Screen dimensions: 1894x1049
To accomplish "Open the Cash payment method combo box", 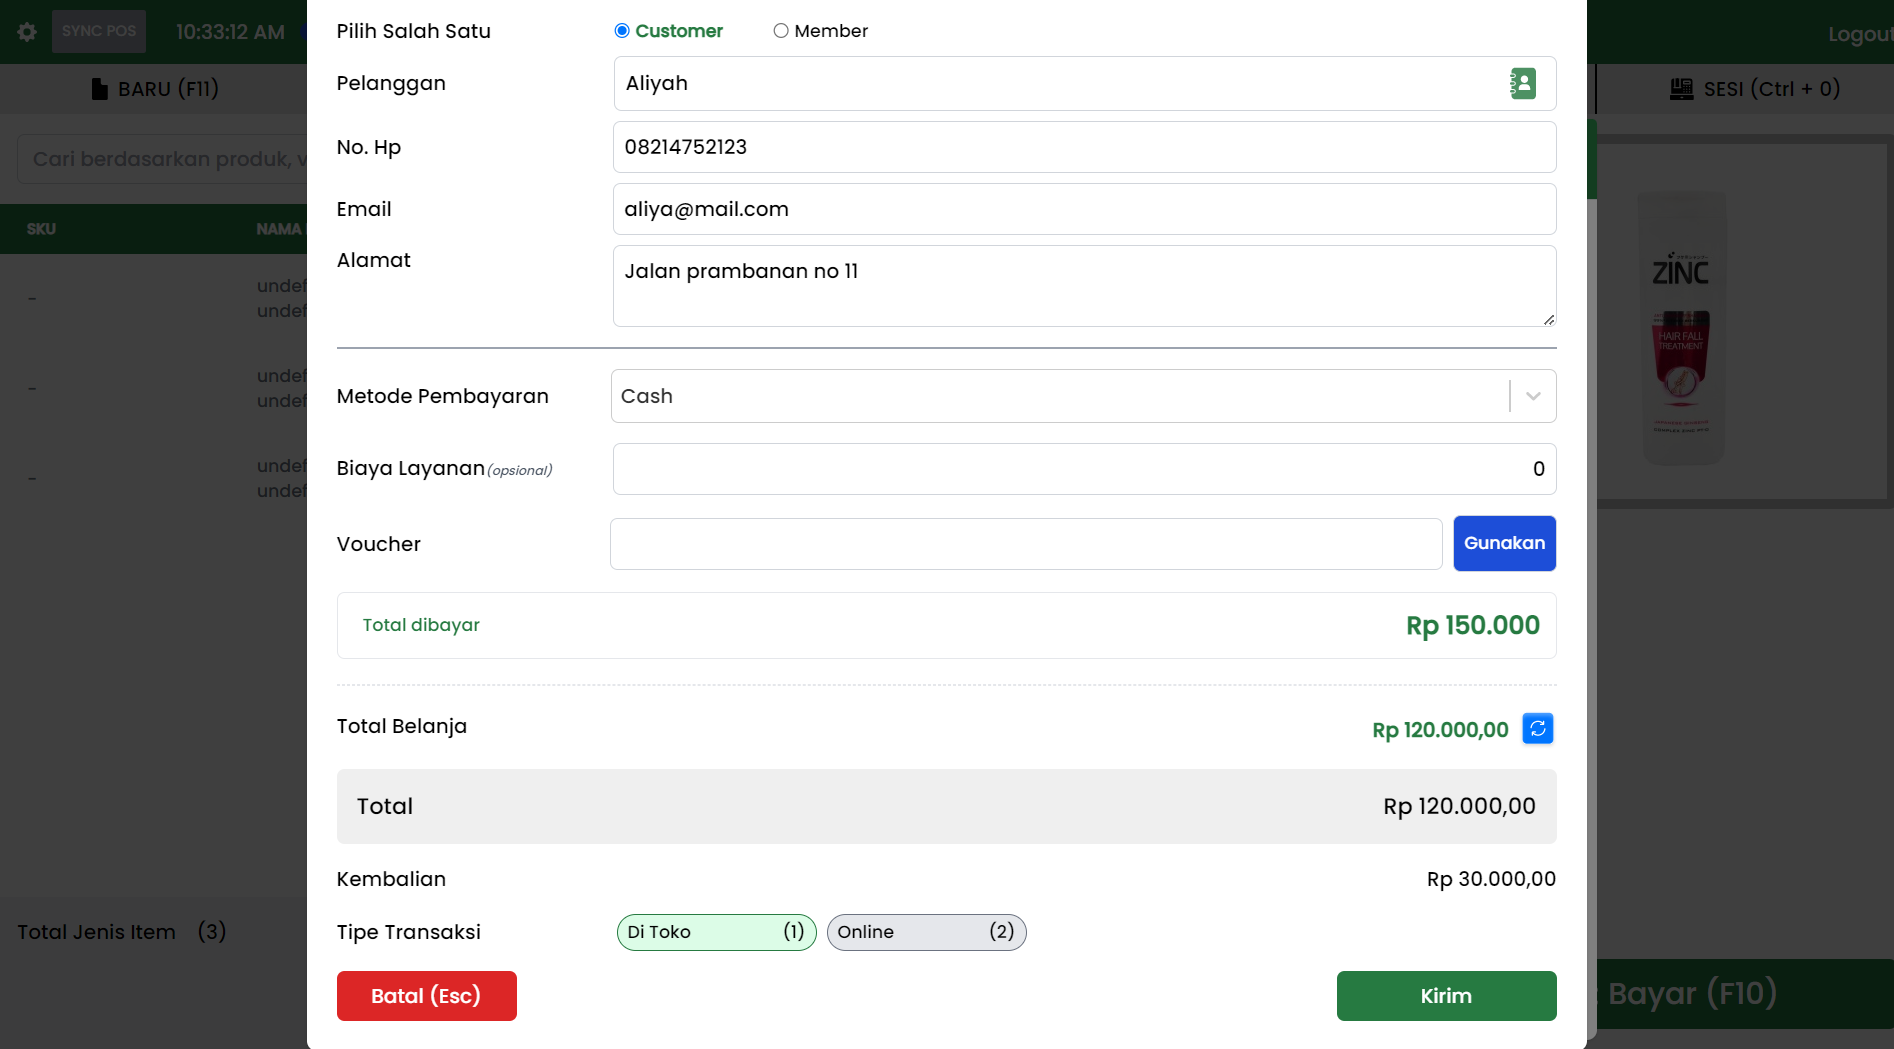I will pyautogui.click(x=1060, y=396).
